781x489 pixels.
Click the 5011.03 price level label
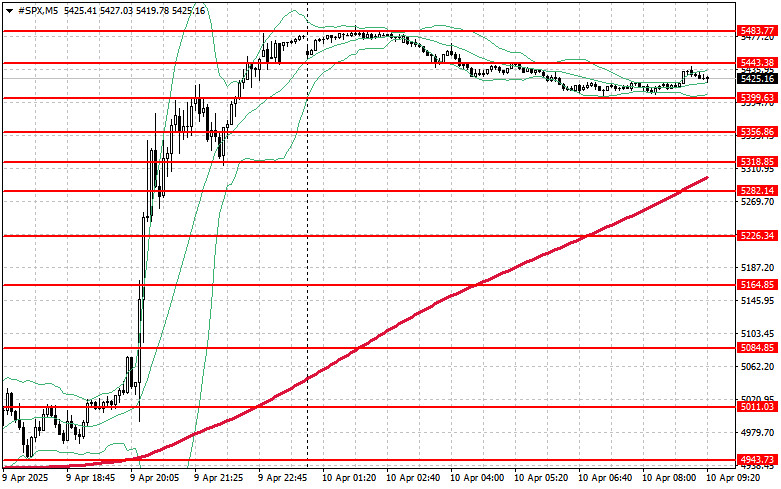(x=757, y=407)
